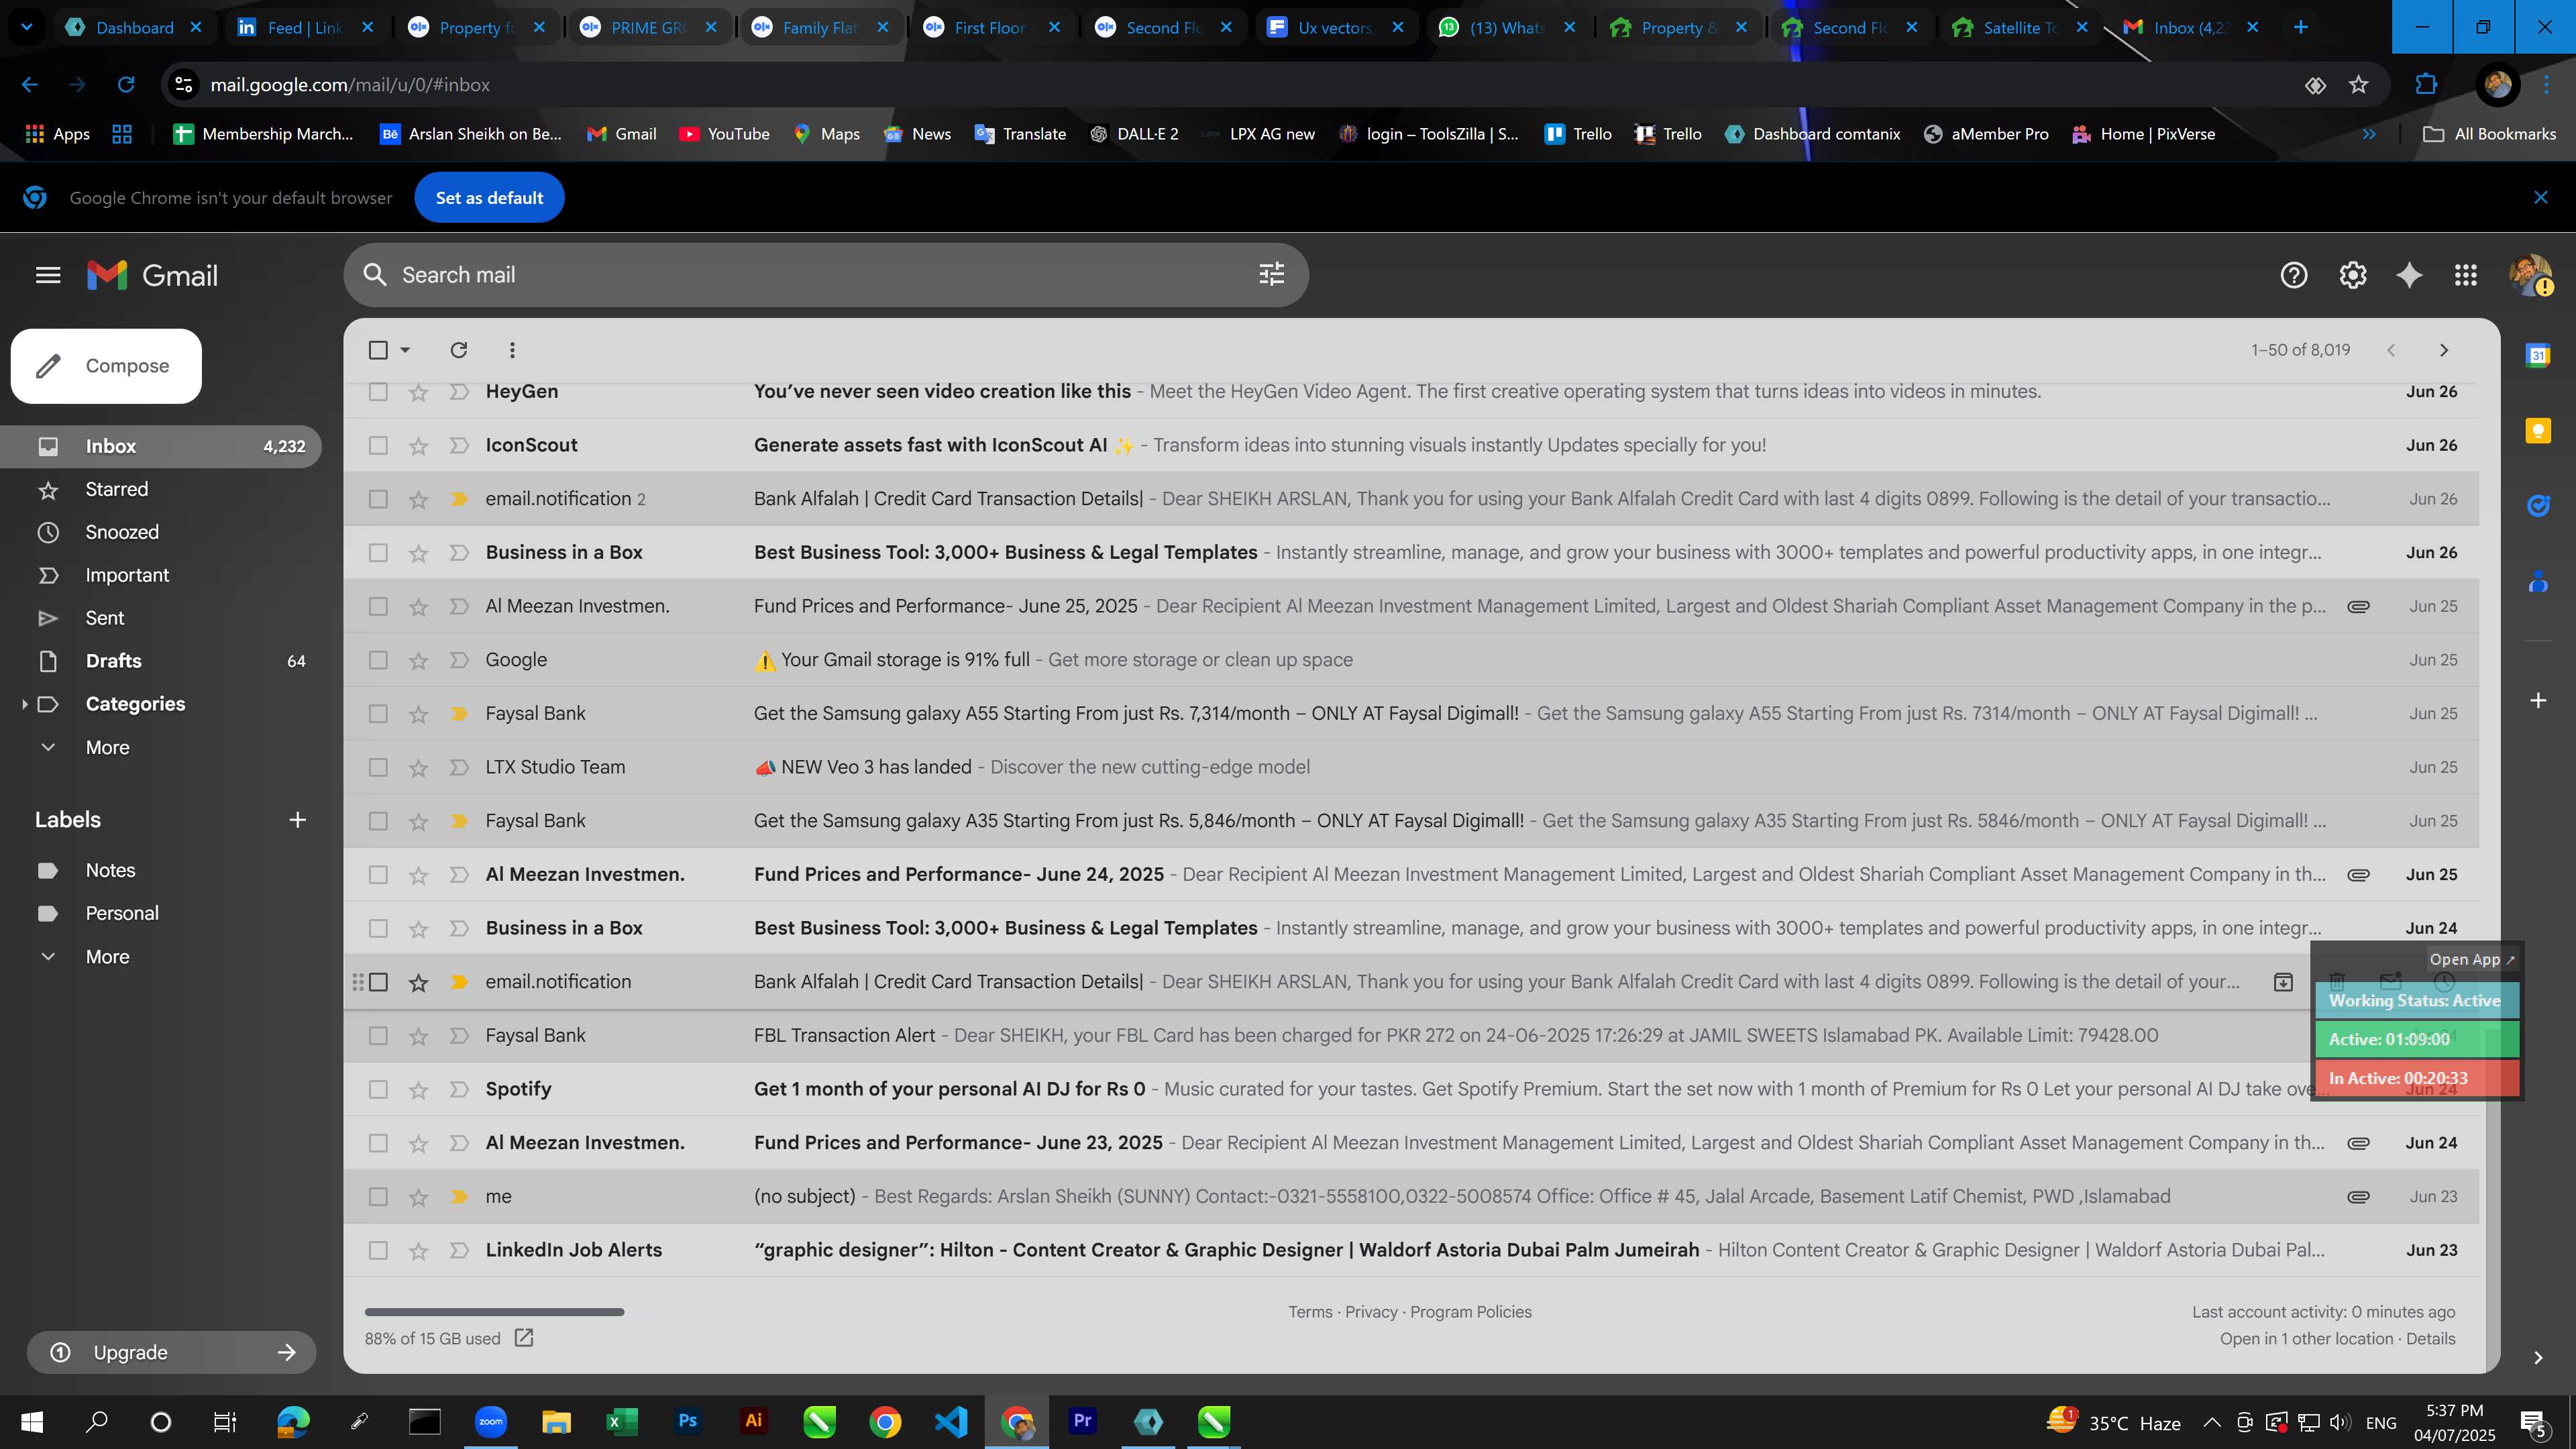Click Get add-ons plus icon in side panel
Image resolution: width=2576 pixels, height=1449 pixels.
pyautogui.click(x=2538, y=700)
